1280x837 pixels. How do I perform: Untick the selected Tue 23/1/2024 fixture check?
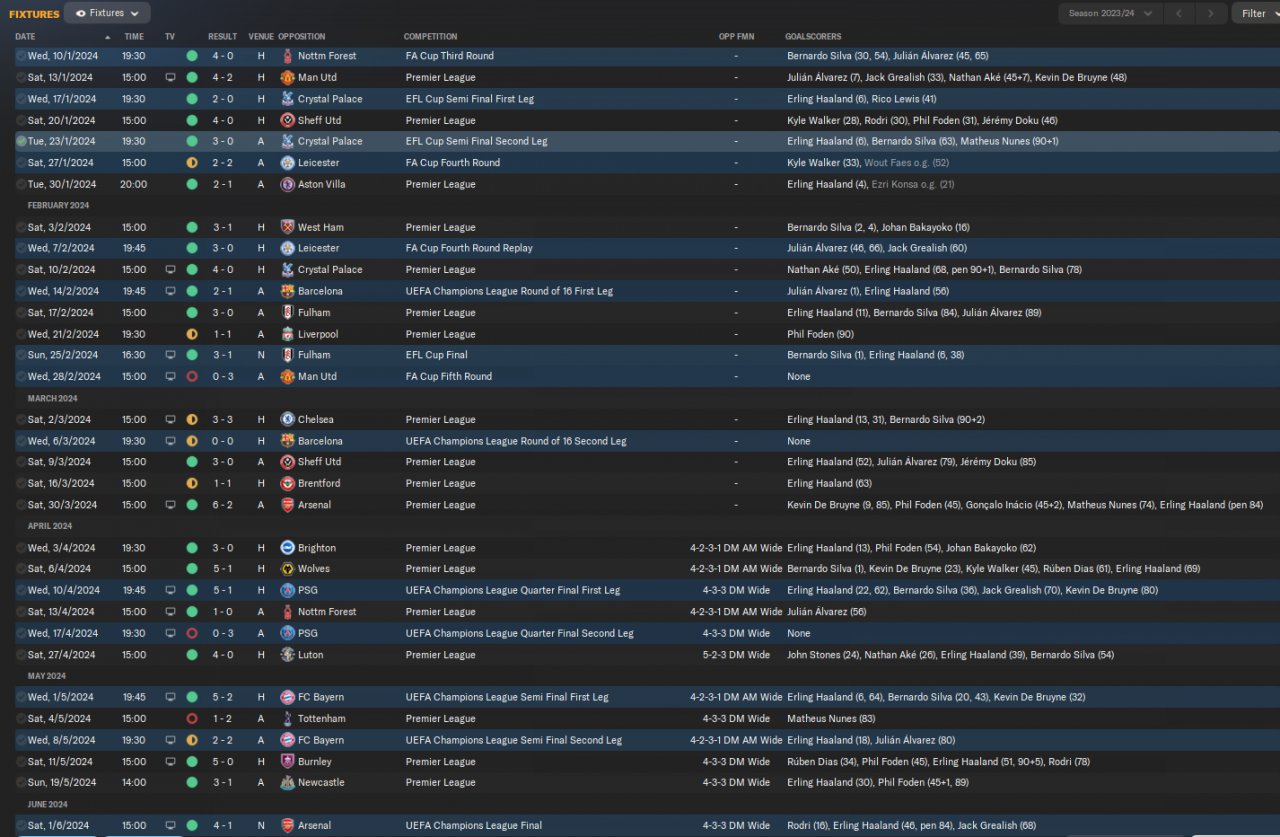tap(21, 141)
